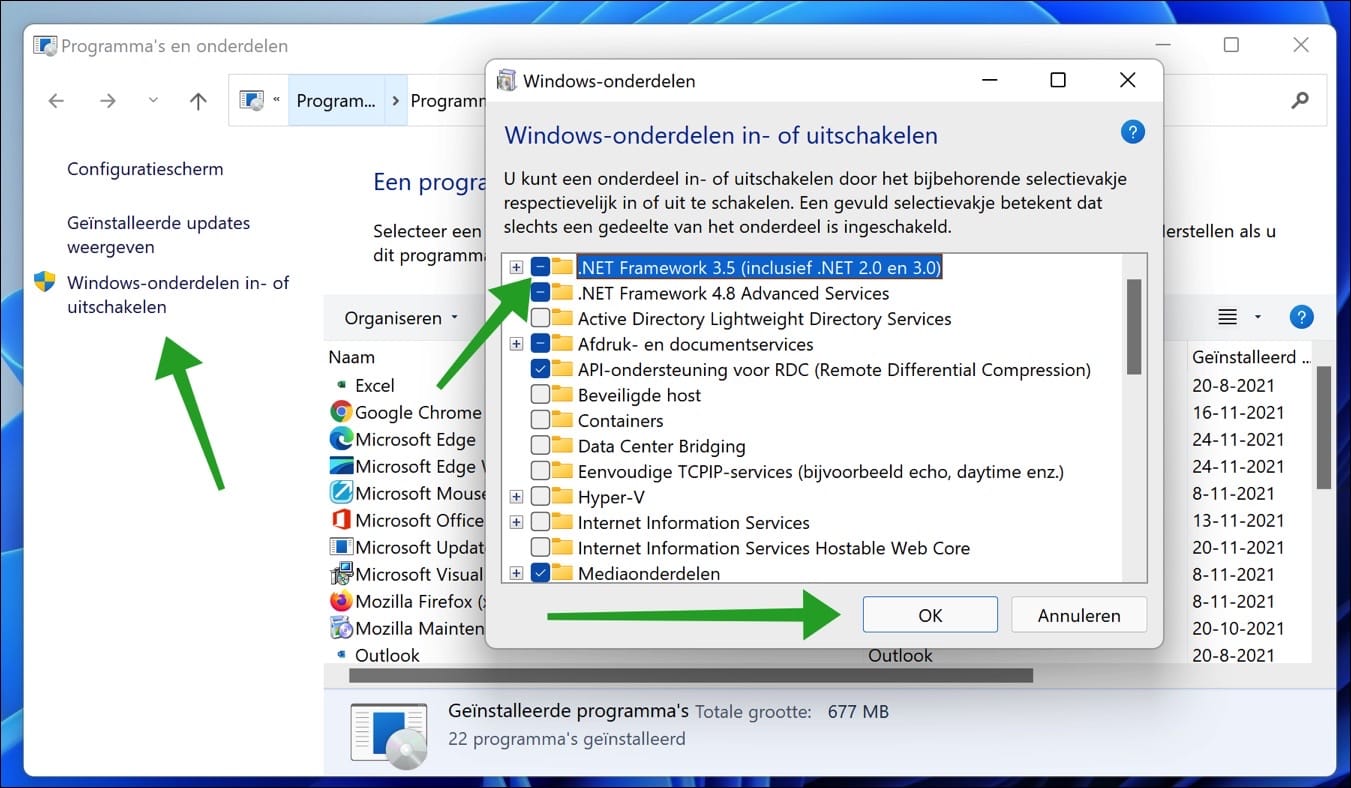Image resolution: width=1351 pixels, height=788 pixels.
Task: Click the Microsoft Mouse icon in program list
Action: (x=341, y=493)
